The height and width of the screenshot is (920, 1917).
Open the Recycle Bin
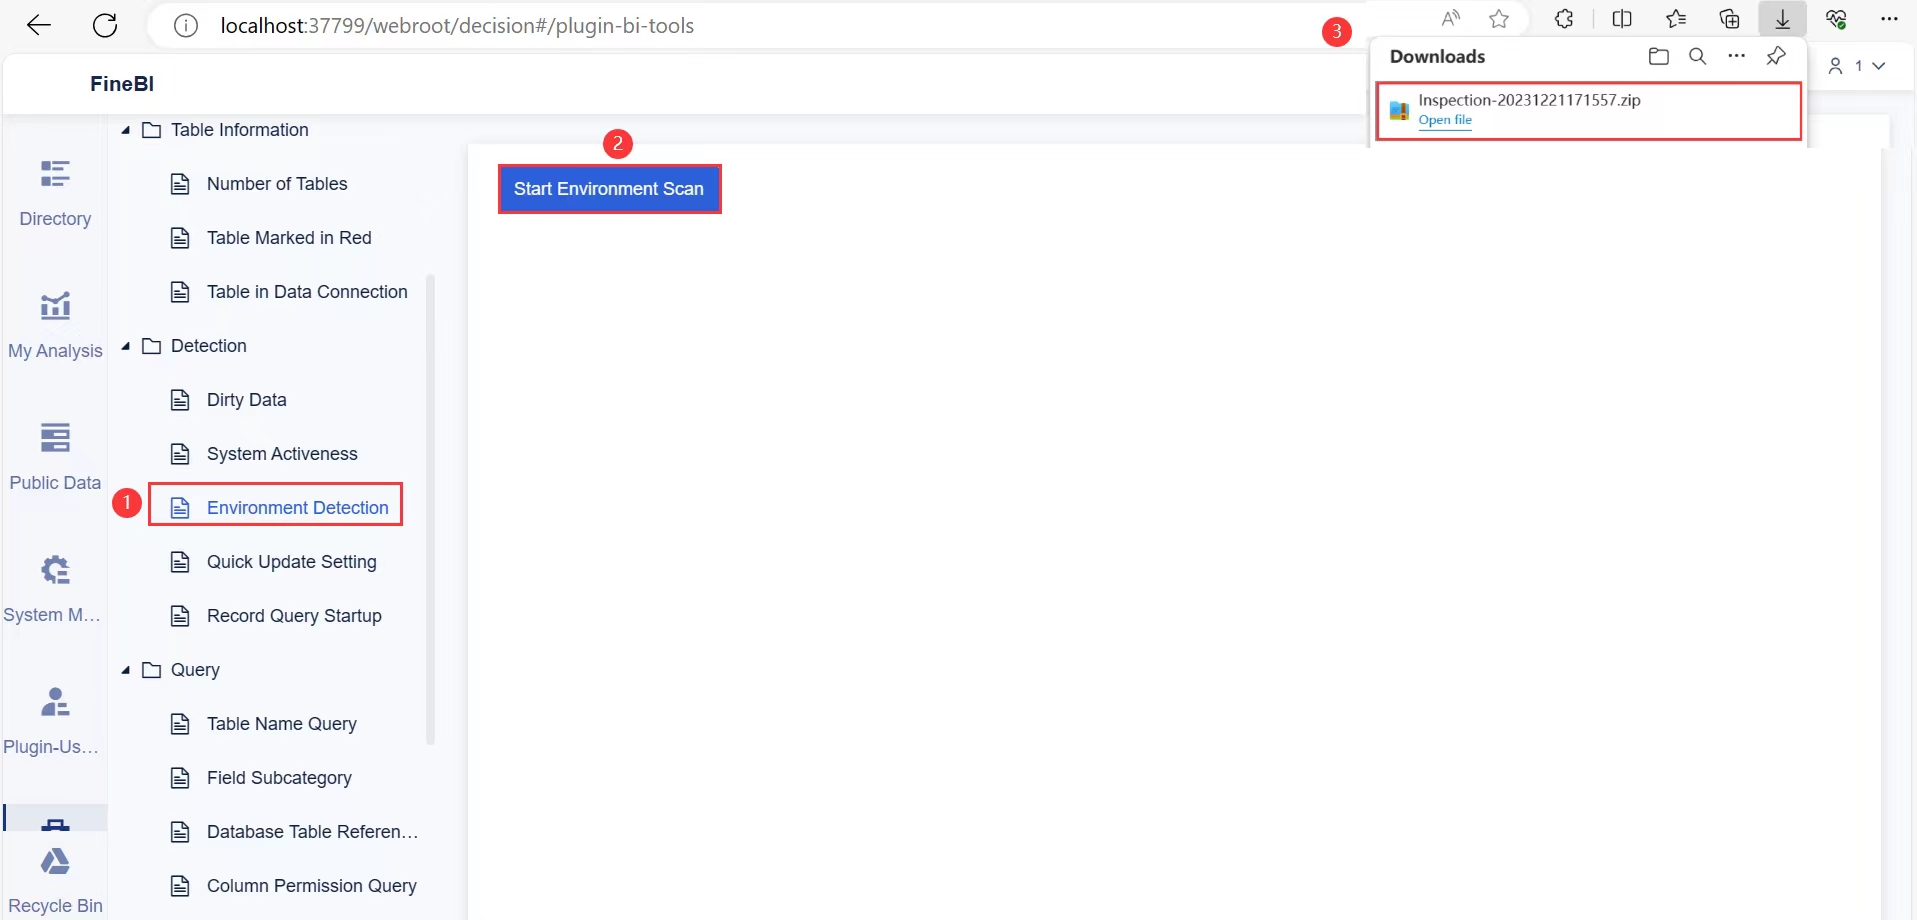[55, 880]
